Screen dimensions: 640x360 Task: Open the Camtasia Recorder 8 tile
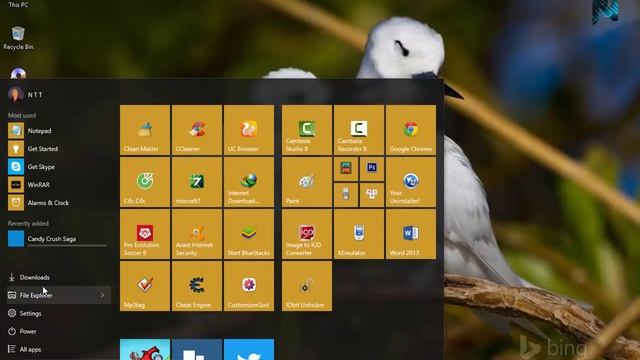[x=359, y=130]
